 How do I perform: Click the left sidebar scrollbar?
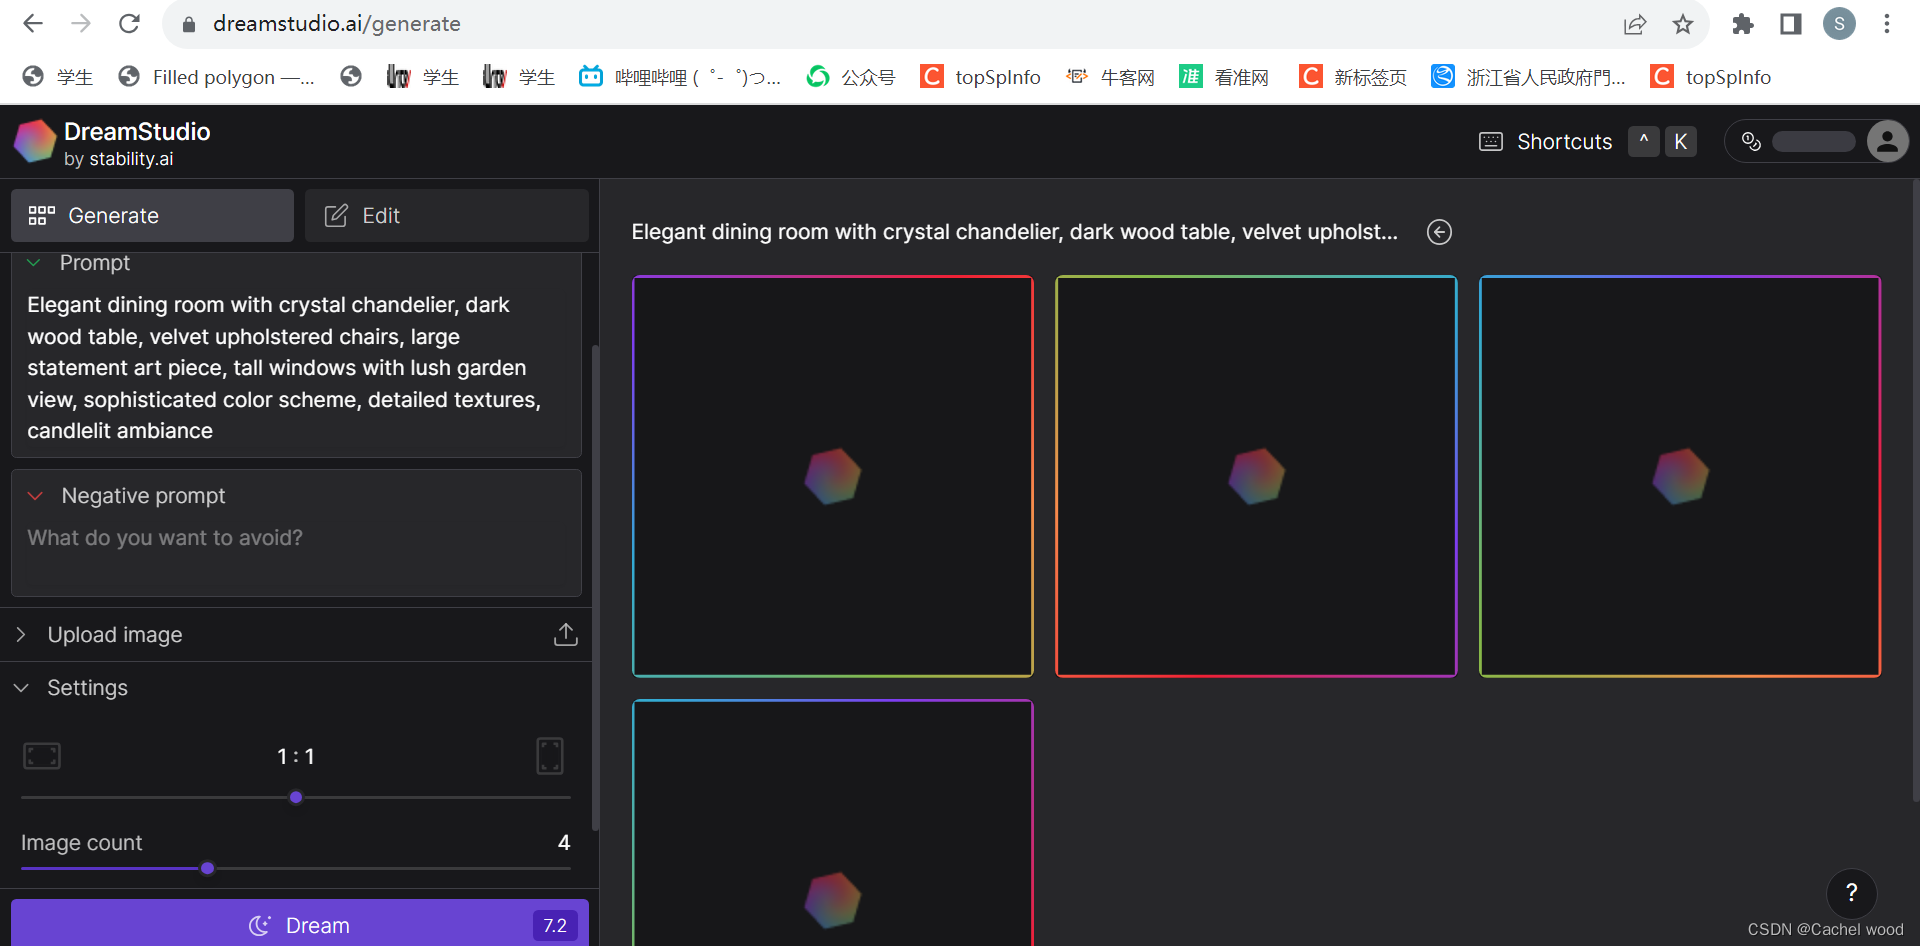pyautogui.click(x=596, y=587)
